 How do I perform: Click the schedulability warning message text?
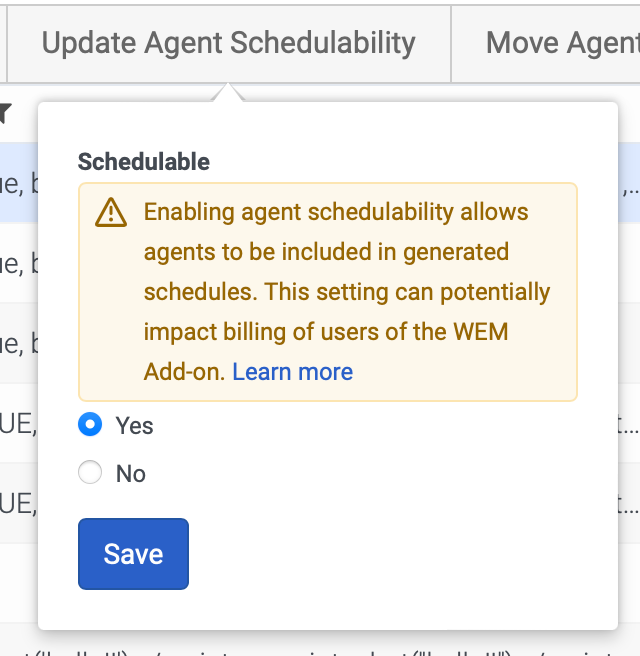(x=340, y=271)
